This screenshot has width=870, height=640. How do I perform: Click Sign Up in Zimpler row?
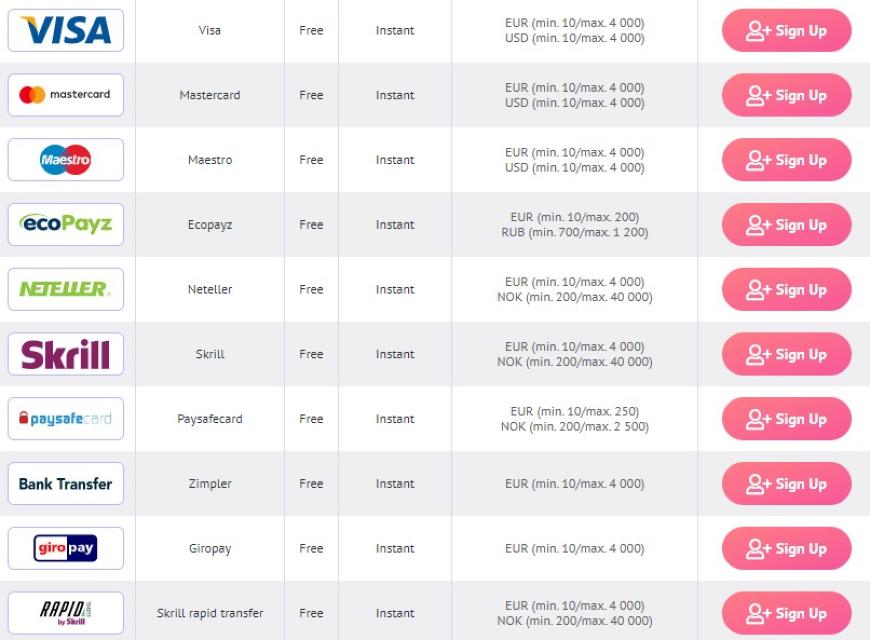(x=786, y=483)
